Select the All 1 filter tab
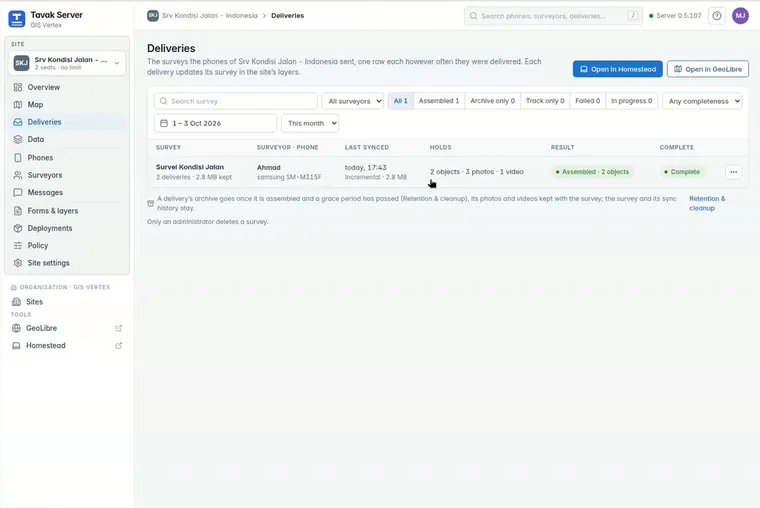760x508 pixels. point(400,101)
